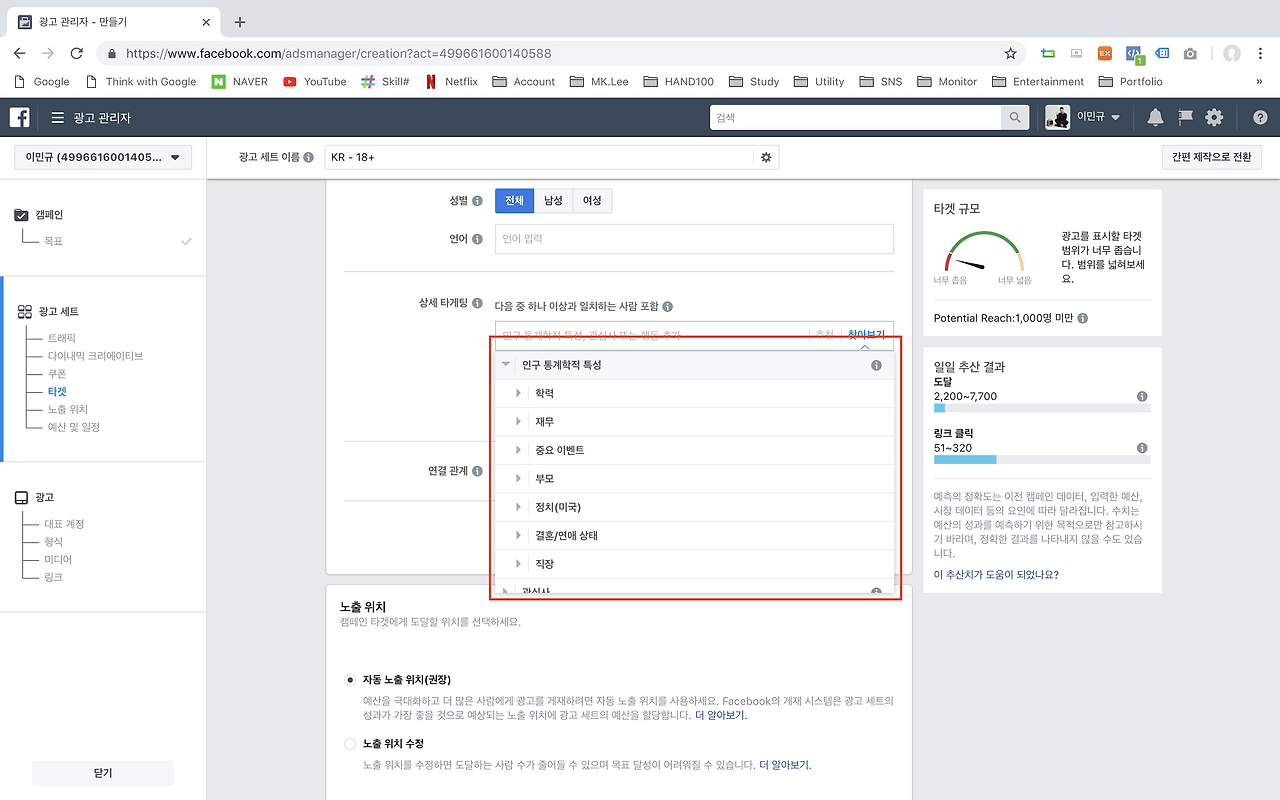Select the 자동 노출 위치(권장) radio button

pyautogui.click(x=350, y=678)
